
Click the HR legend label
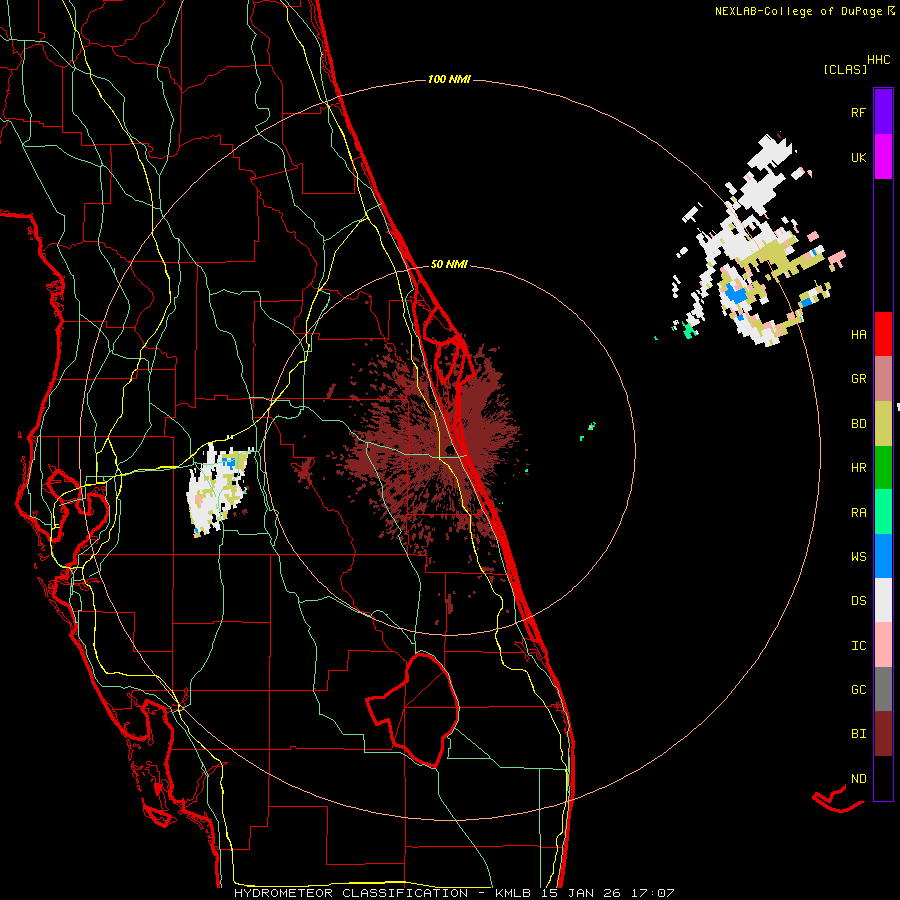(x=858, y=468)
